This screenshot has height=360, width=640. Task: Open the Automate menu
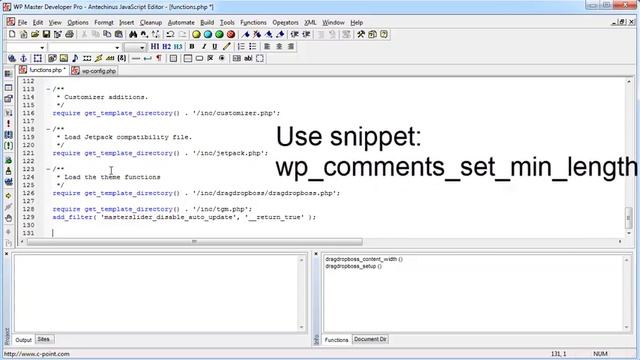tap(181, 22)
